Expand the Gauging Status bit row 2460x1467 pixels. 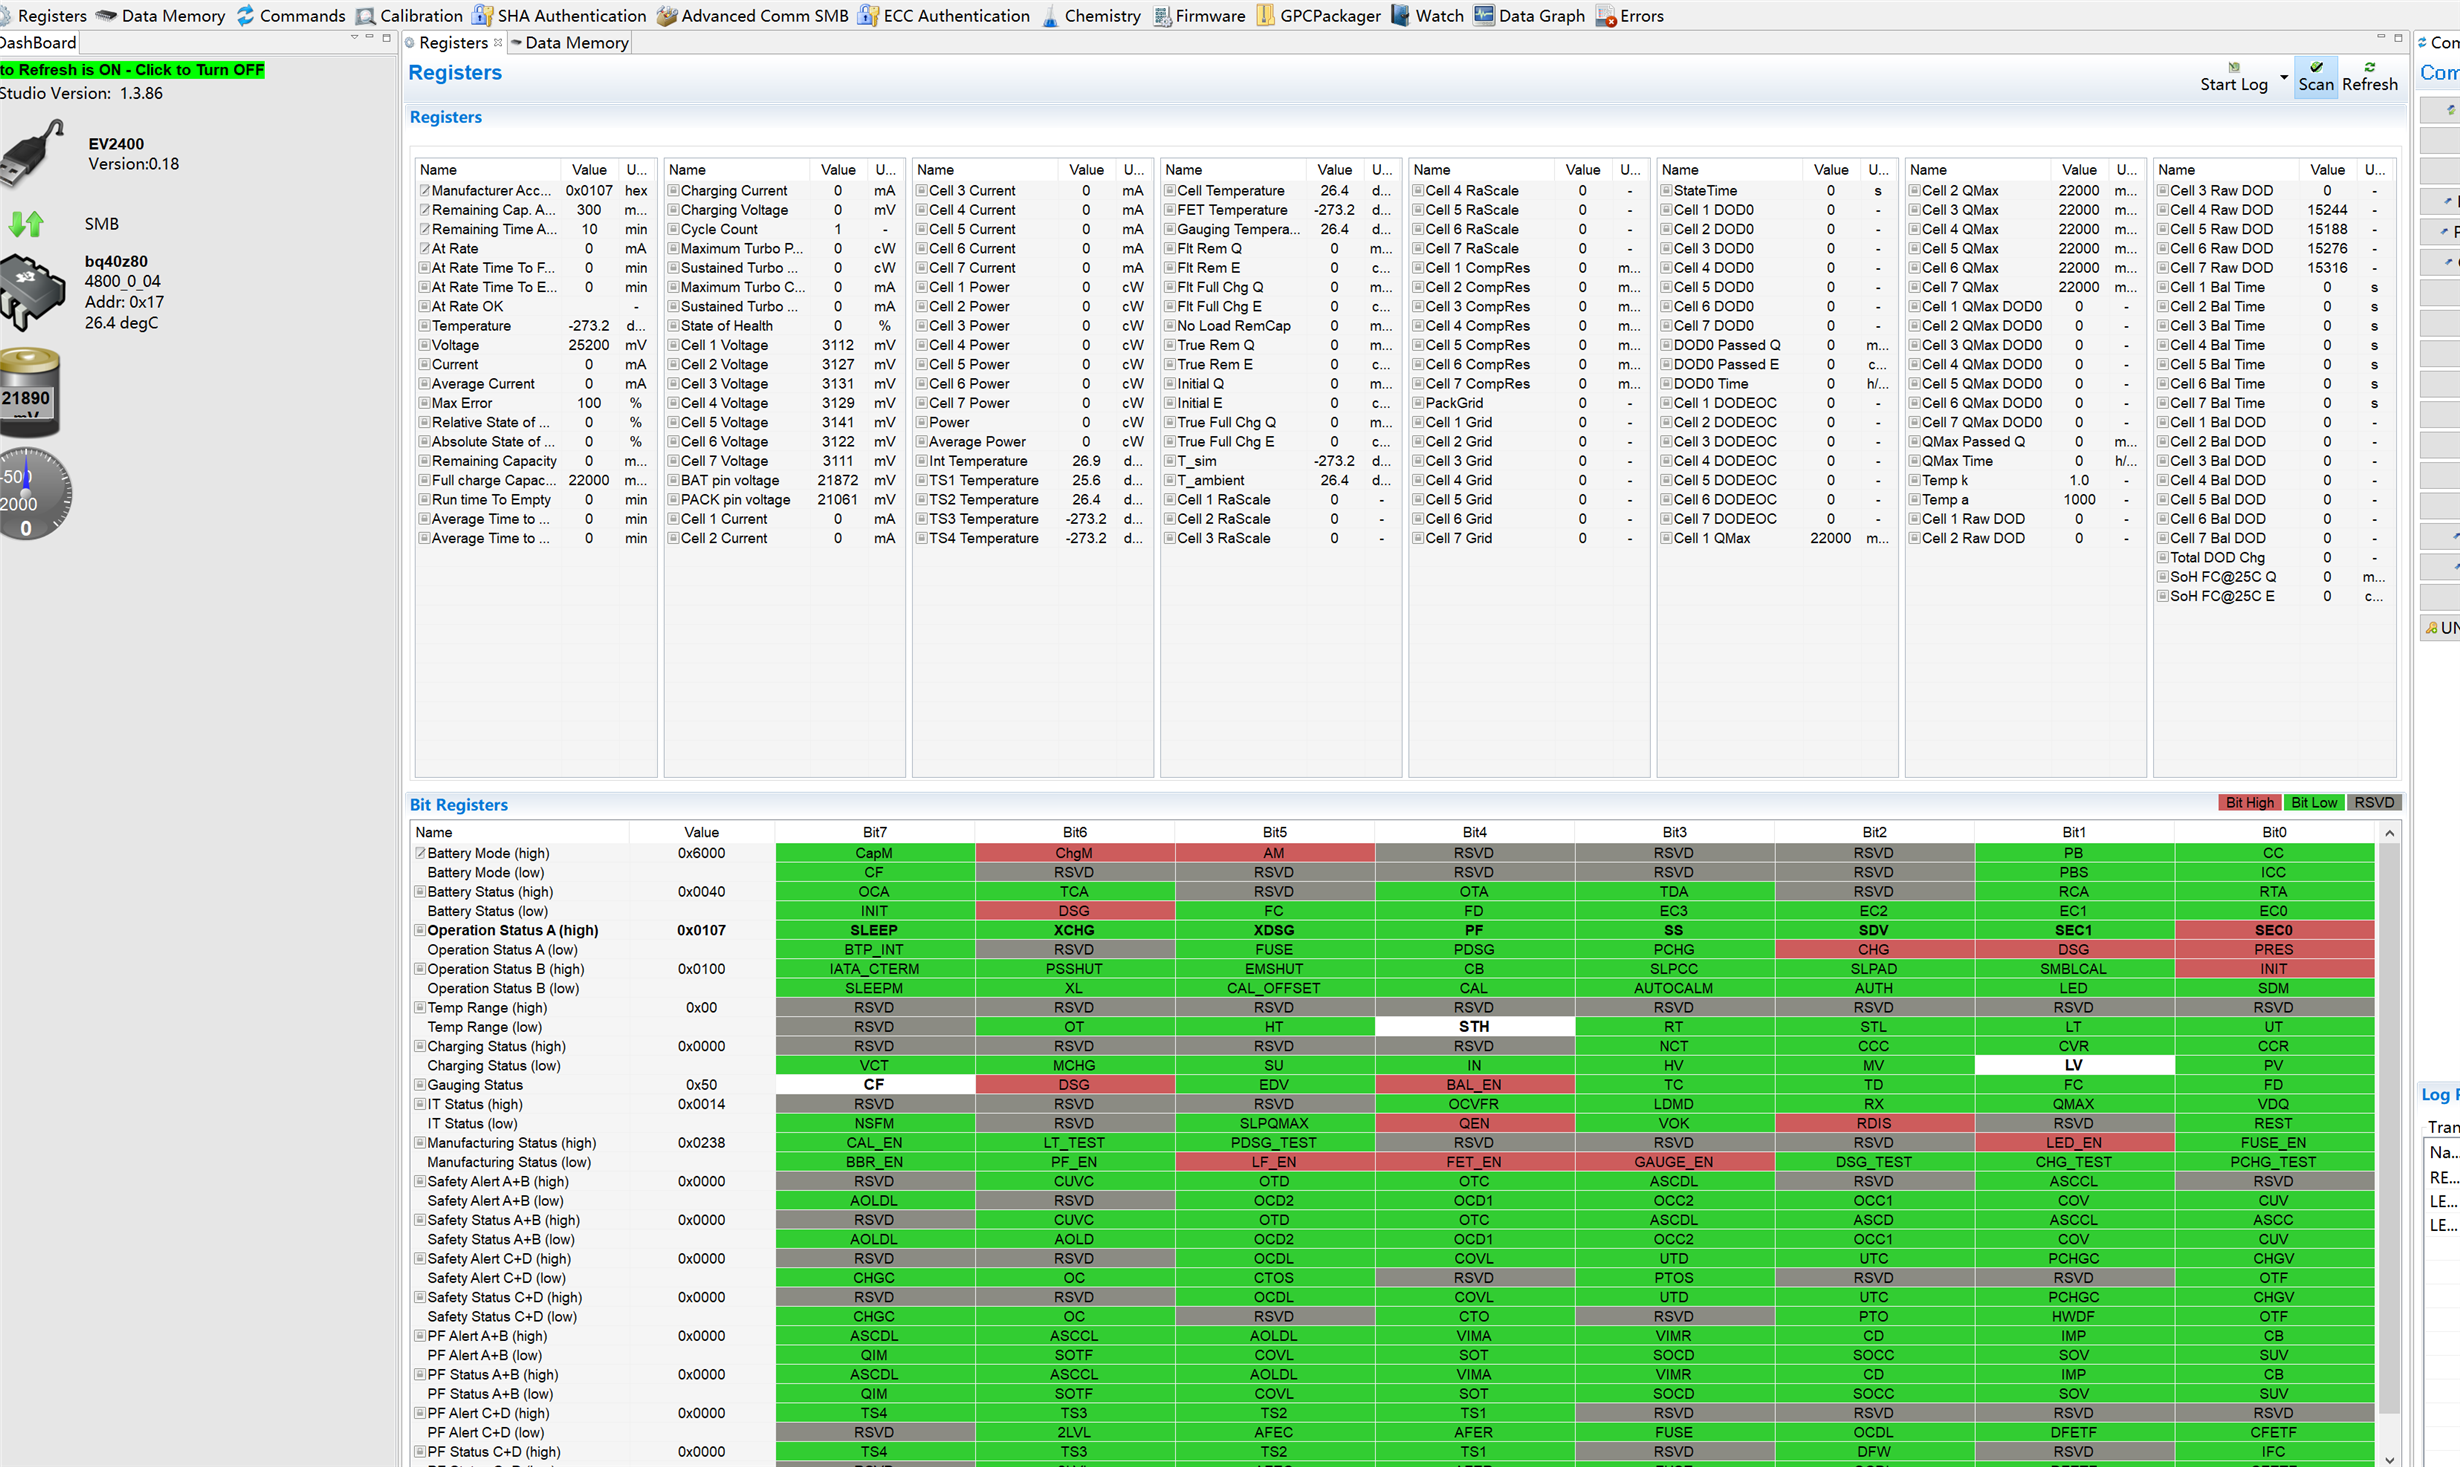(420, 1085)
